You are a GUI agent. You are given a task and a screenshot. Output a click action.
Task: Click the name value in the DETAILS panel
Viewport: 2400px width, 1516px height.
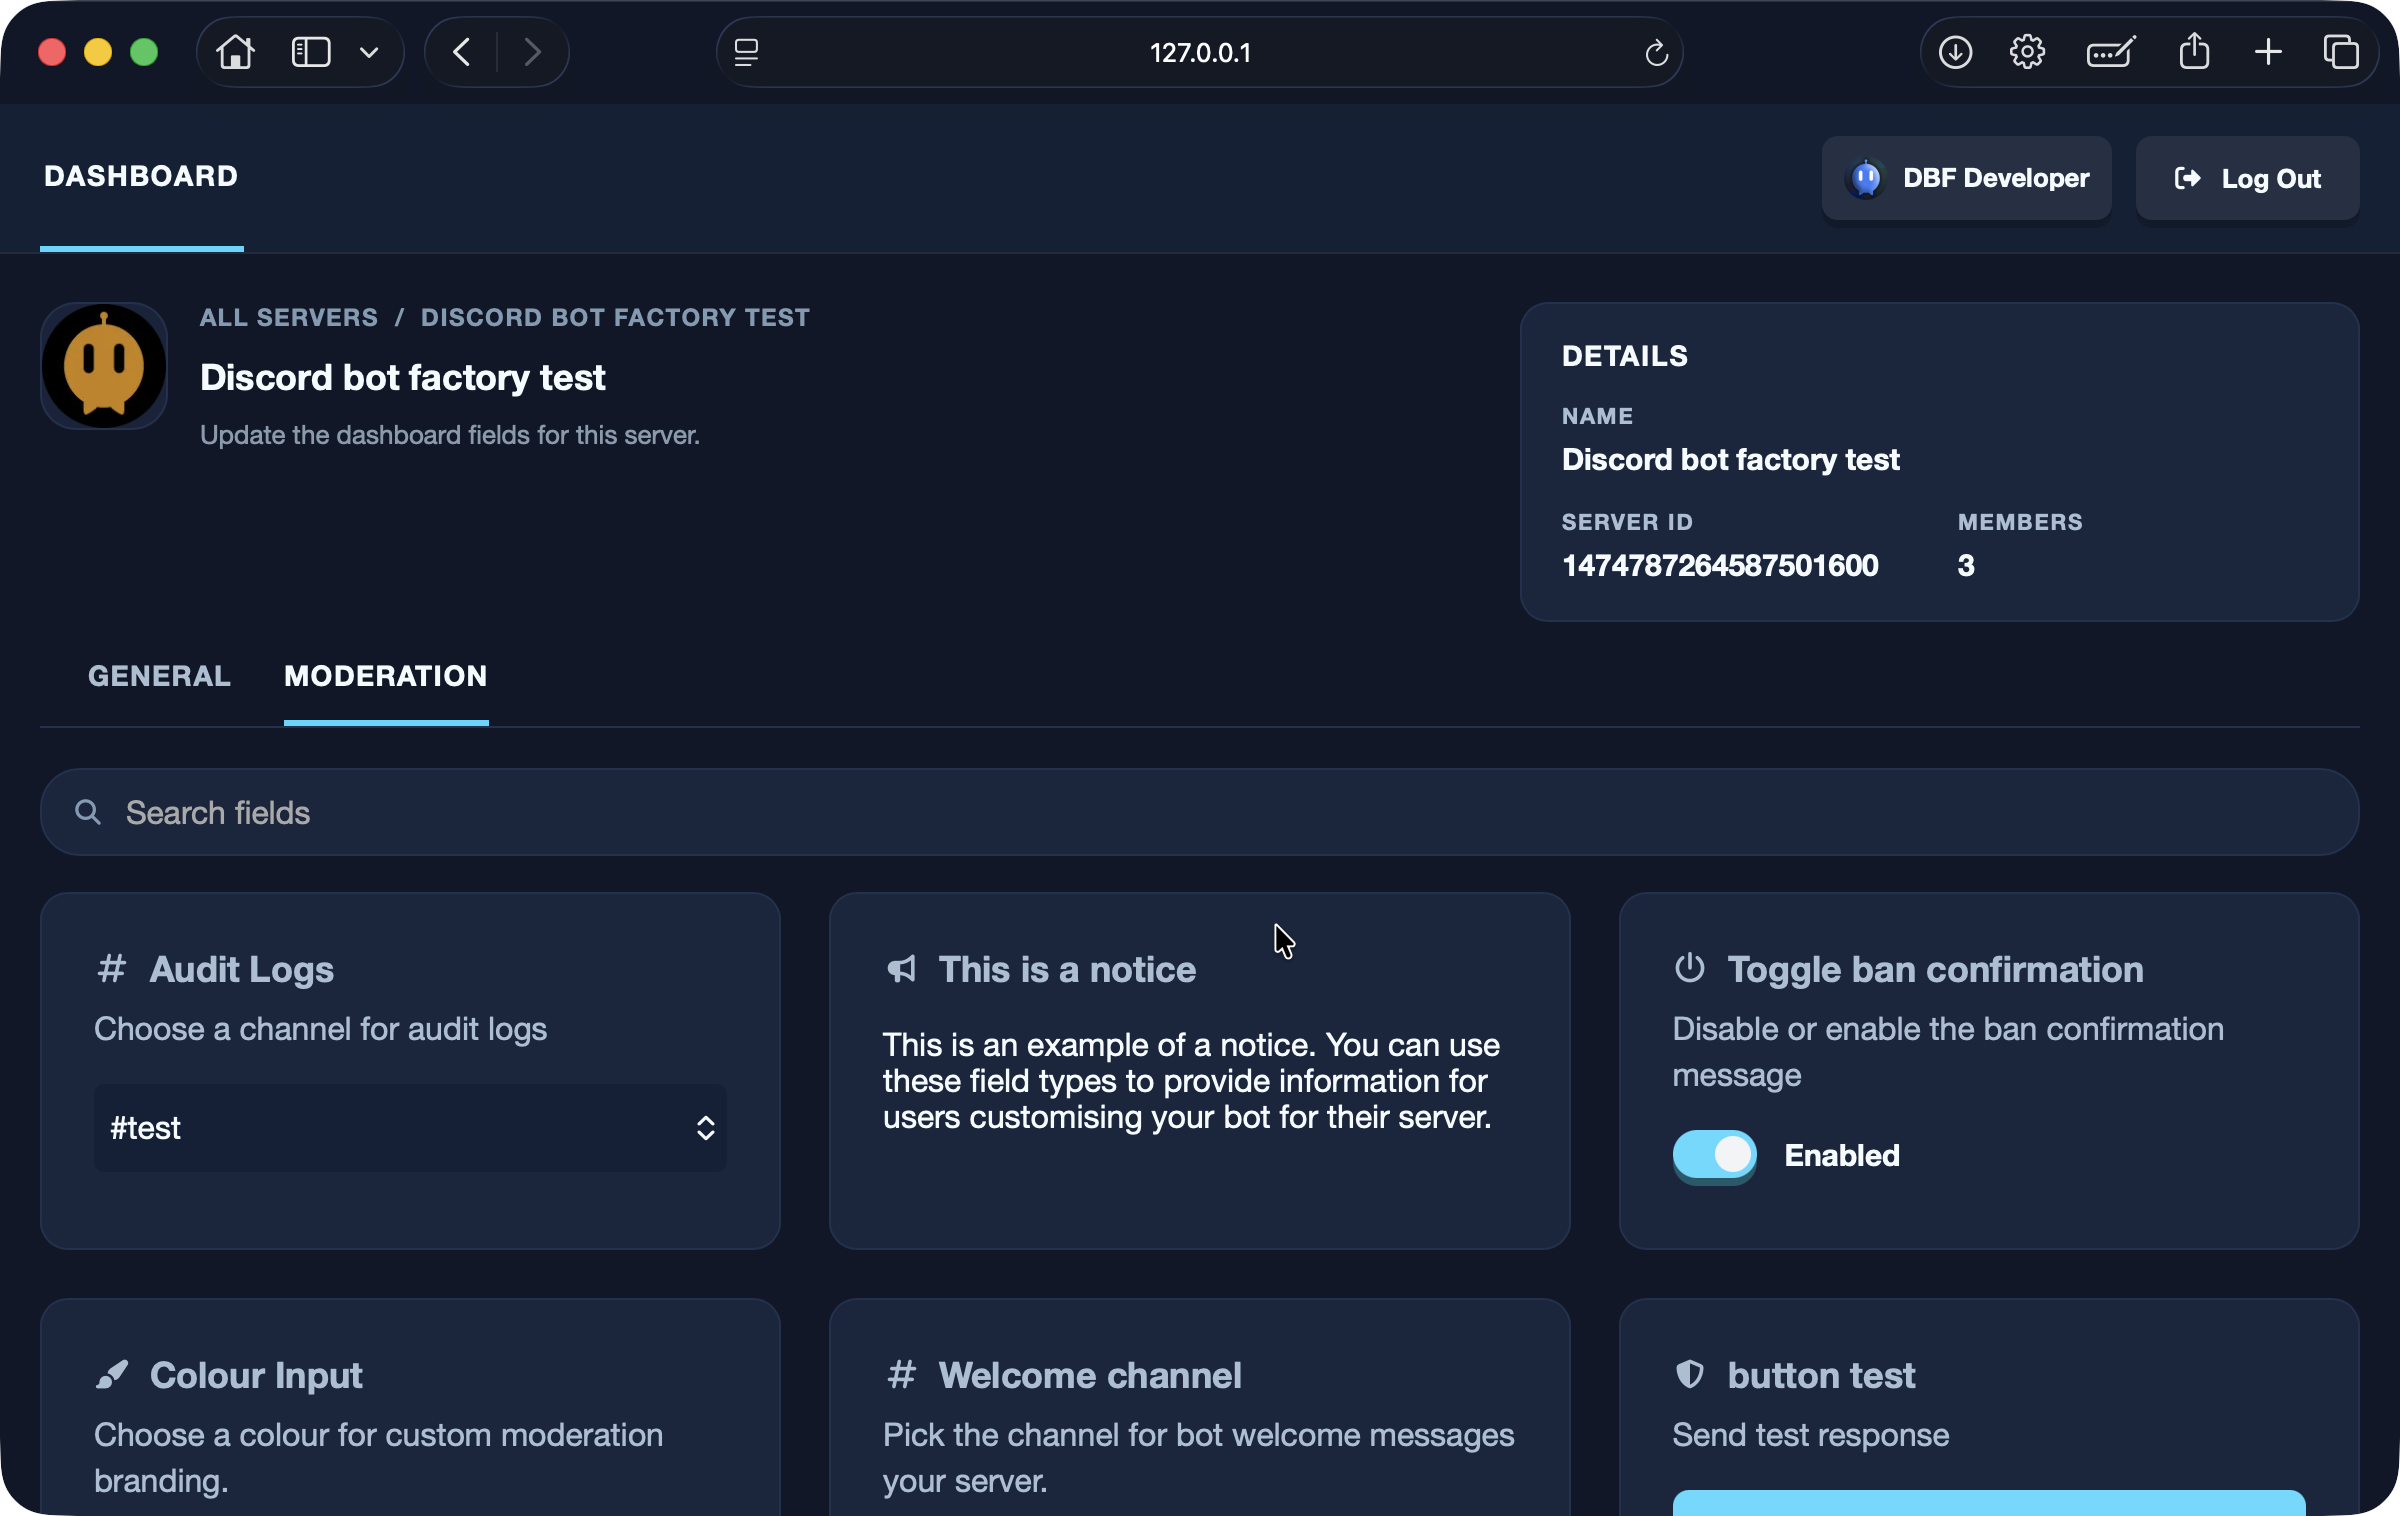point(1730,459)
